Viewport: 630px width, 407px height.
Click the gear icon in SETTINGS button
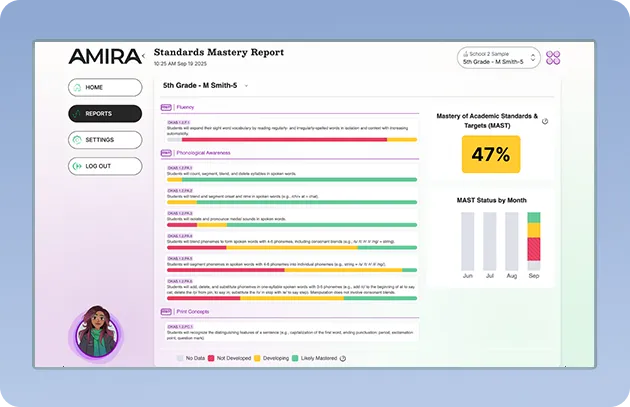[x=77, y=140]
